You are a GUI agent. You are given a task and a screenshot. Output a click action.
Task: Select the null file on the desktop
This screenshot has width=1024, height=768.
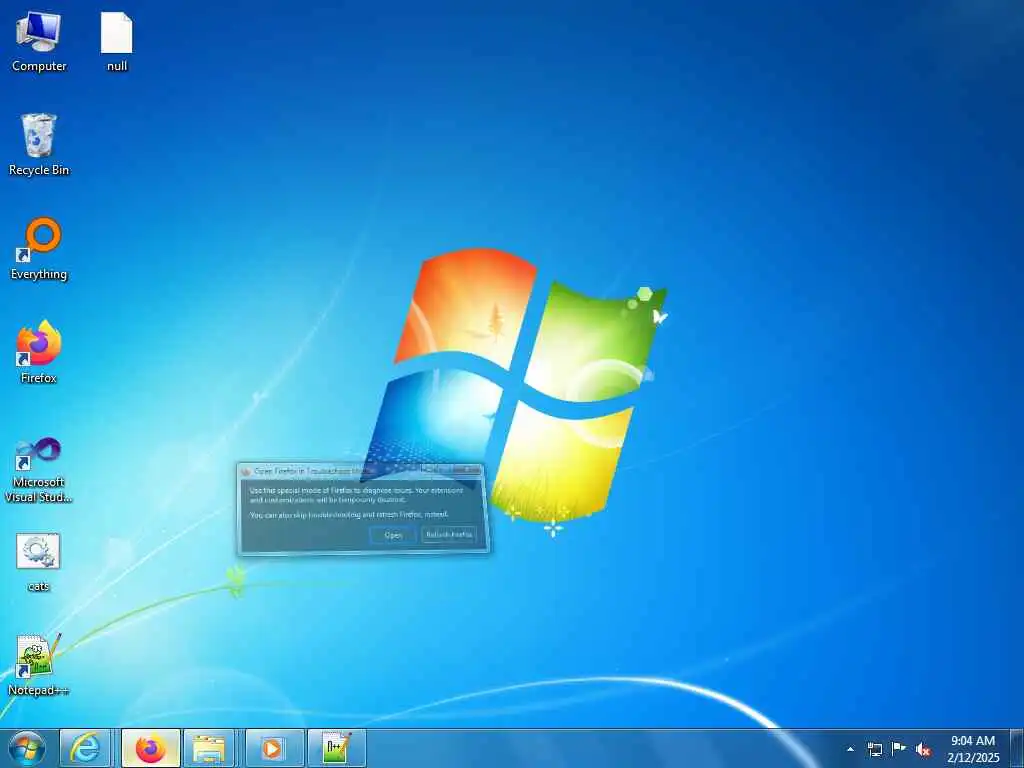point(116,41)
